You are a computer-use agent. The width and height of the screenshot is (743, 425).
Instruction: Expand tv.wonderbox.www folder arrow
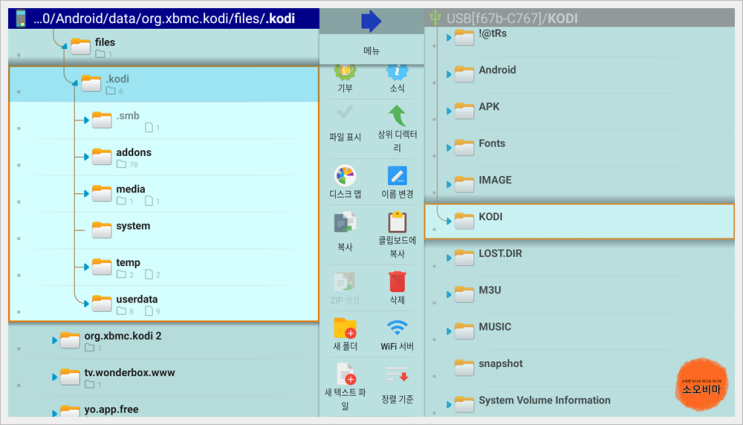click(54, 377)
